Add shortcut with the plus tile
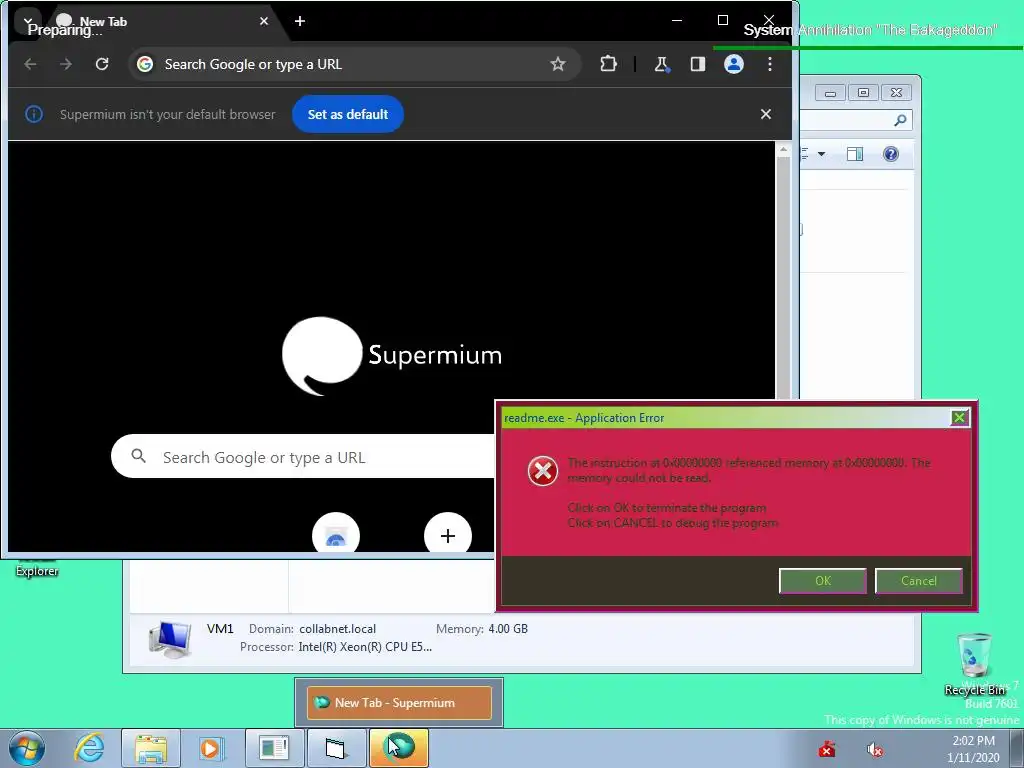The width and height of the screenshot is (1024, 768). [x=448, y=534]
